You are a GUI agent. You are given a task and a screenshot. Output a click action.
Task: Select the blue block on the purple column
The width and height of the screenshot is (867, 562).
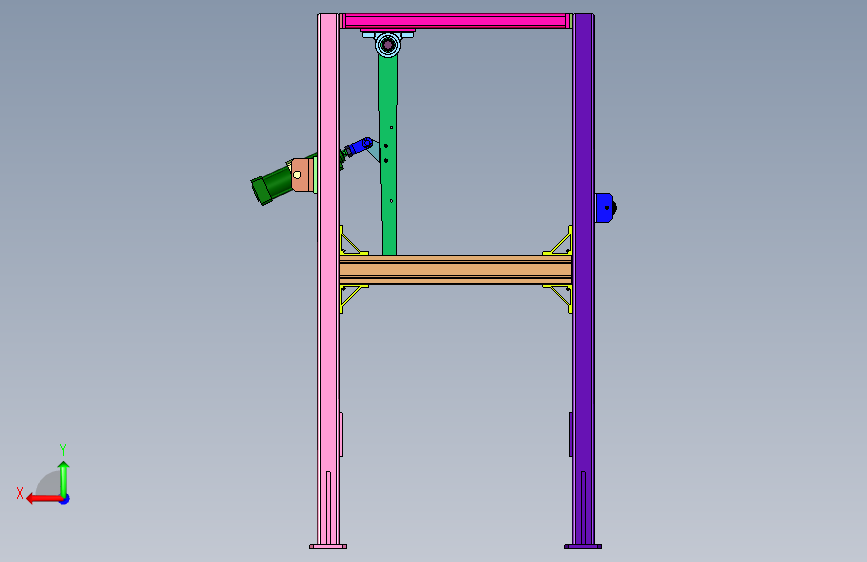(604, 208)
